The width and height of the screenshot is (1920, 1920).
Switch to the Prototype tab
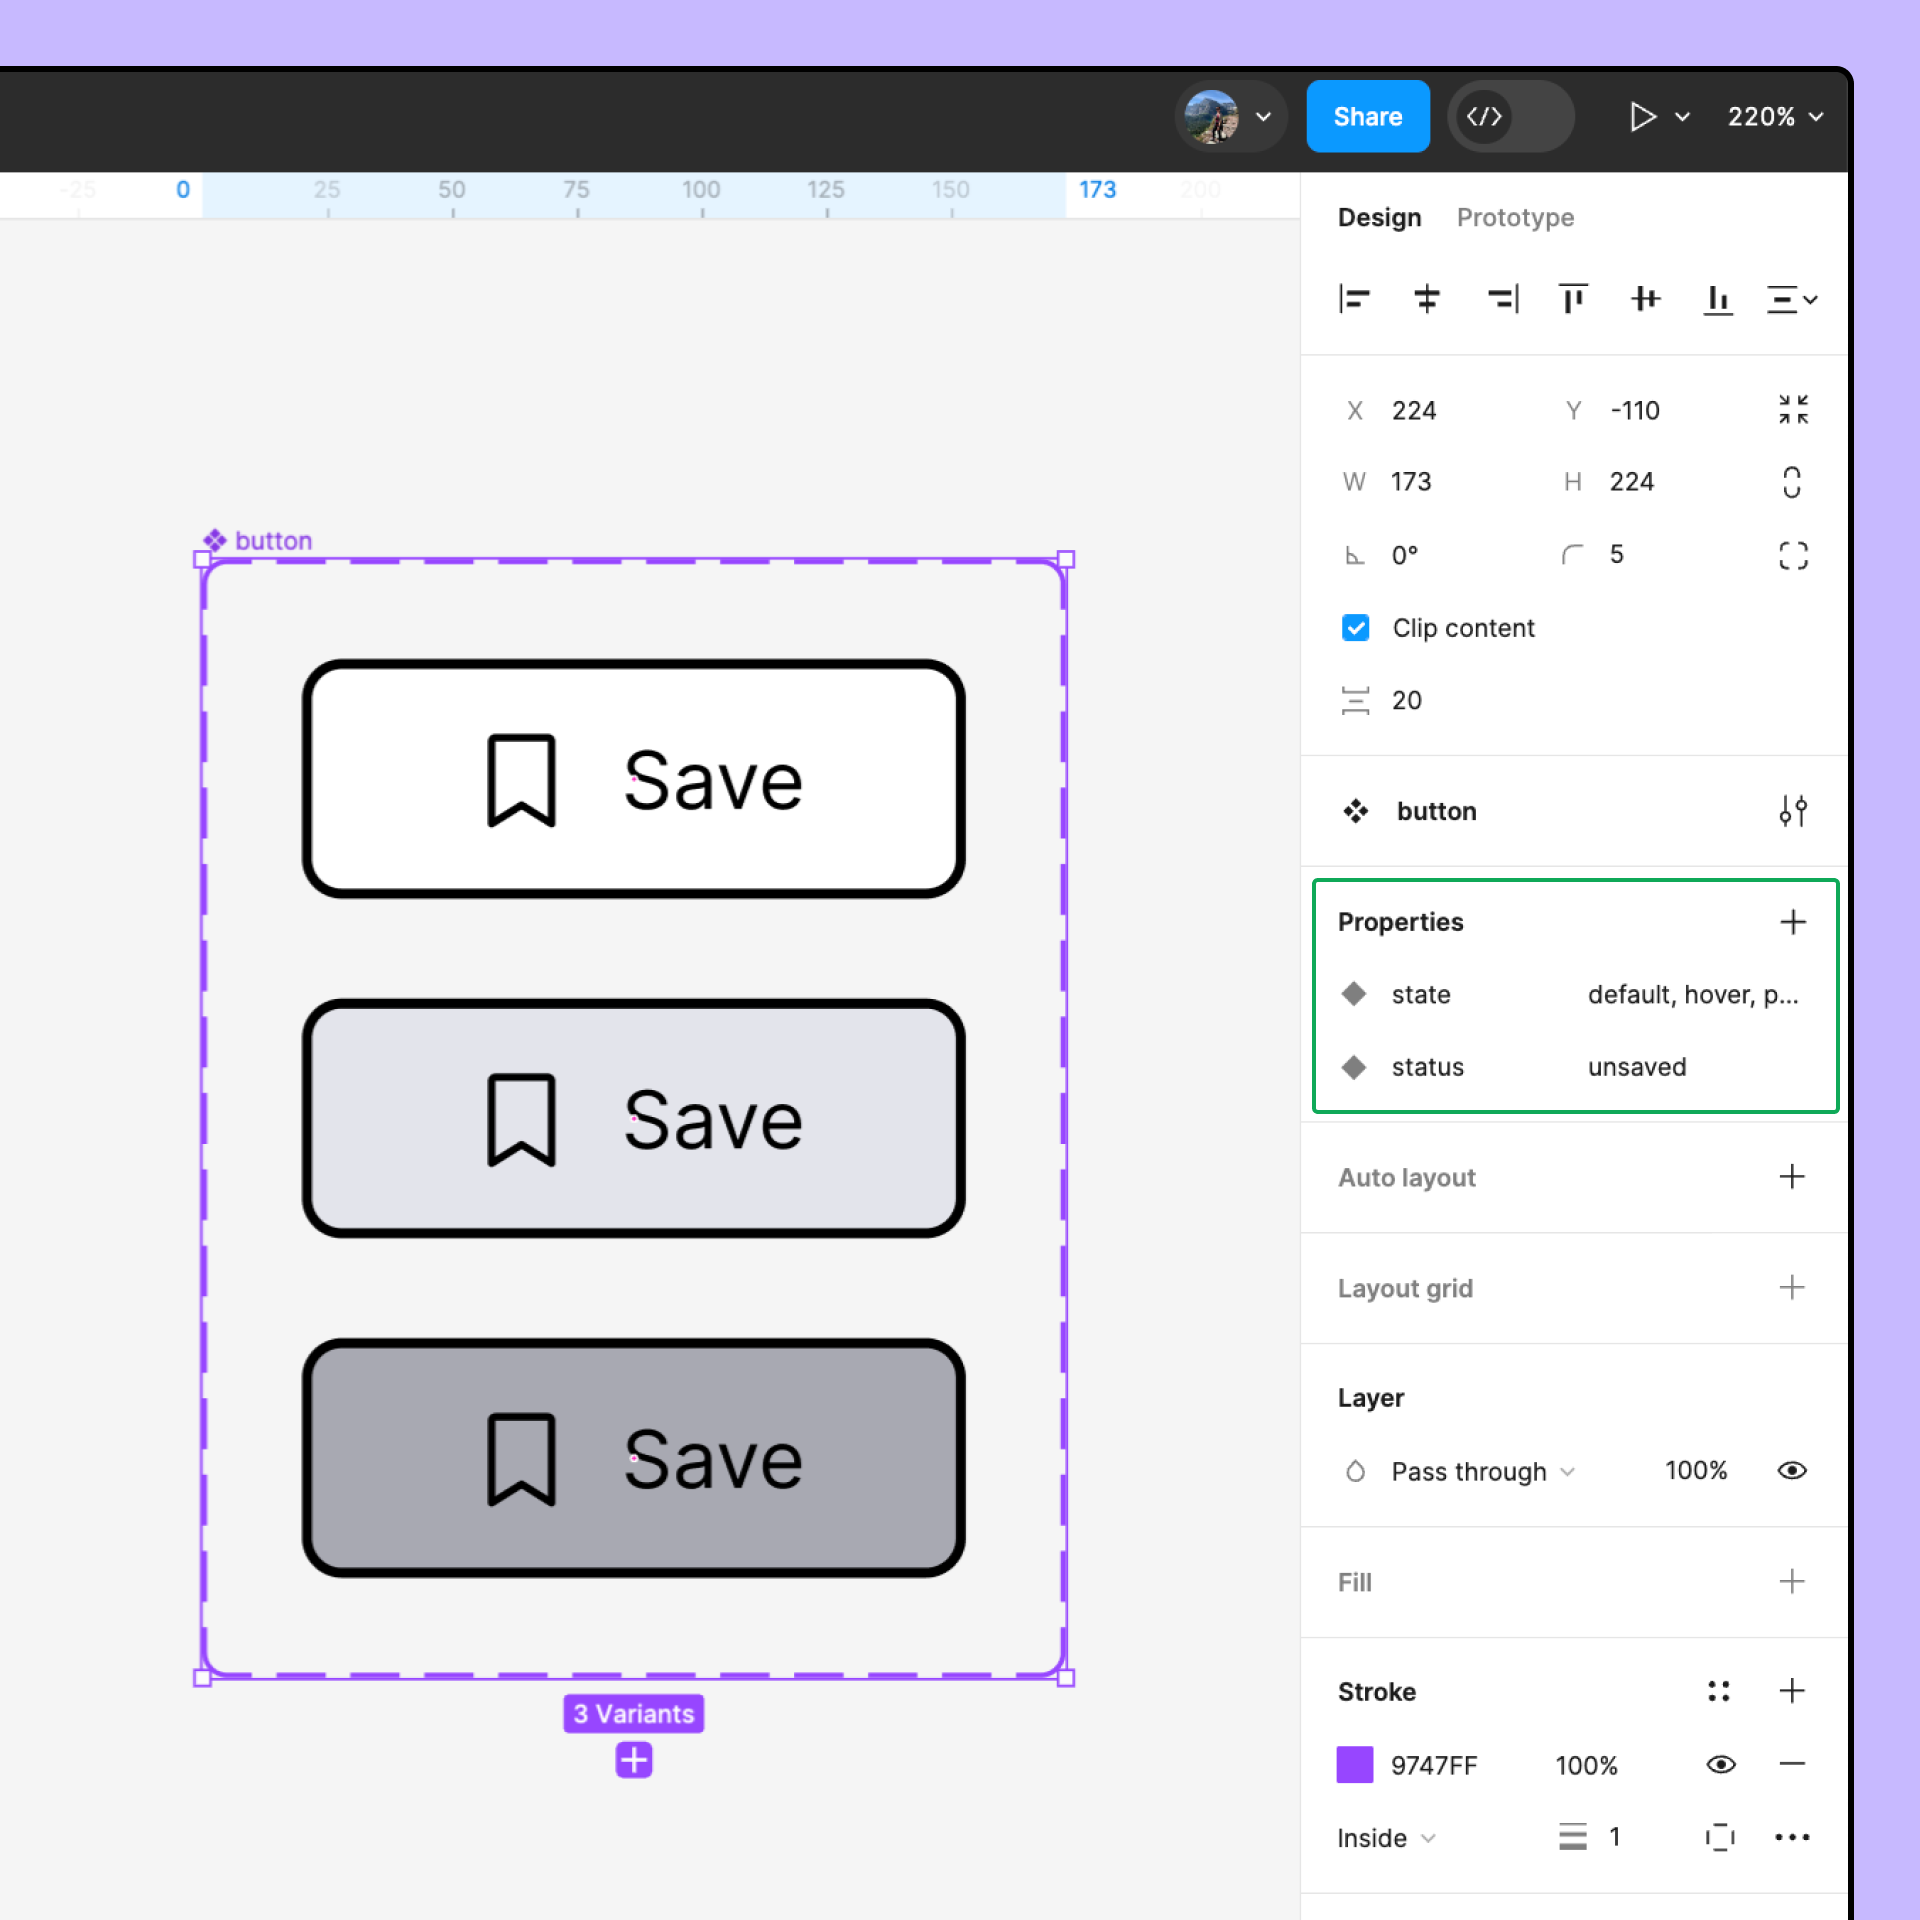1515,218
